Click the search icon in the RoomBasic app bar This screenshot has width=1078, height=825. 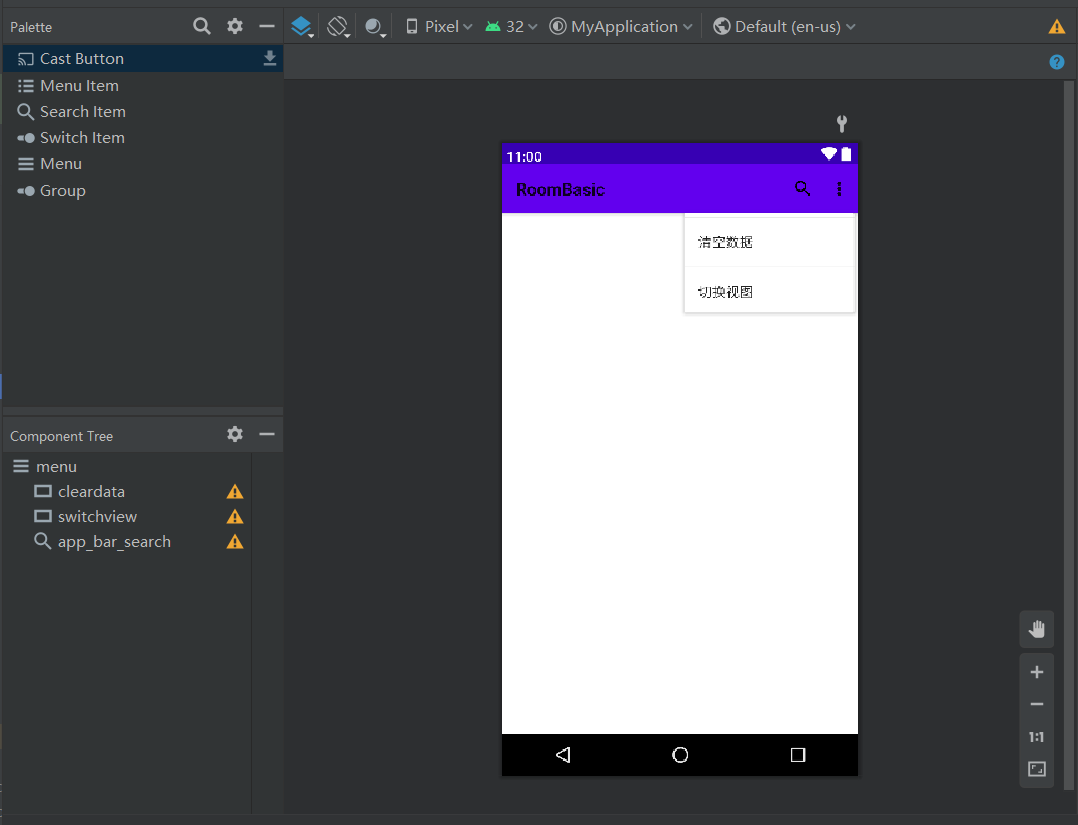tap(802, 188)
